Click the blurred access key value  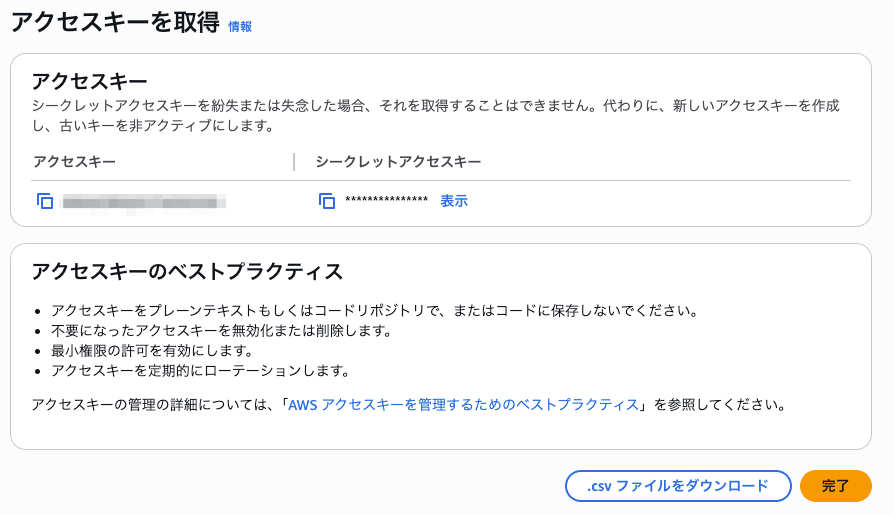click(x=143, y=202)
